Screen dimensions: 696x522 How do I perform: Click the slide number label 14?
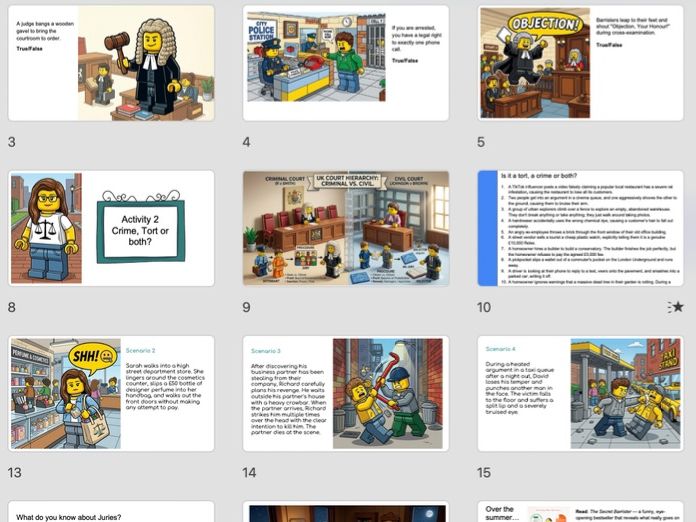249,472
